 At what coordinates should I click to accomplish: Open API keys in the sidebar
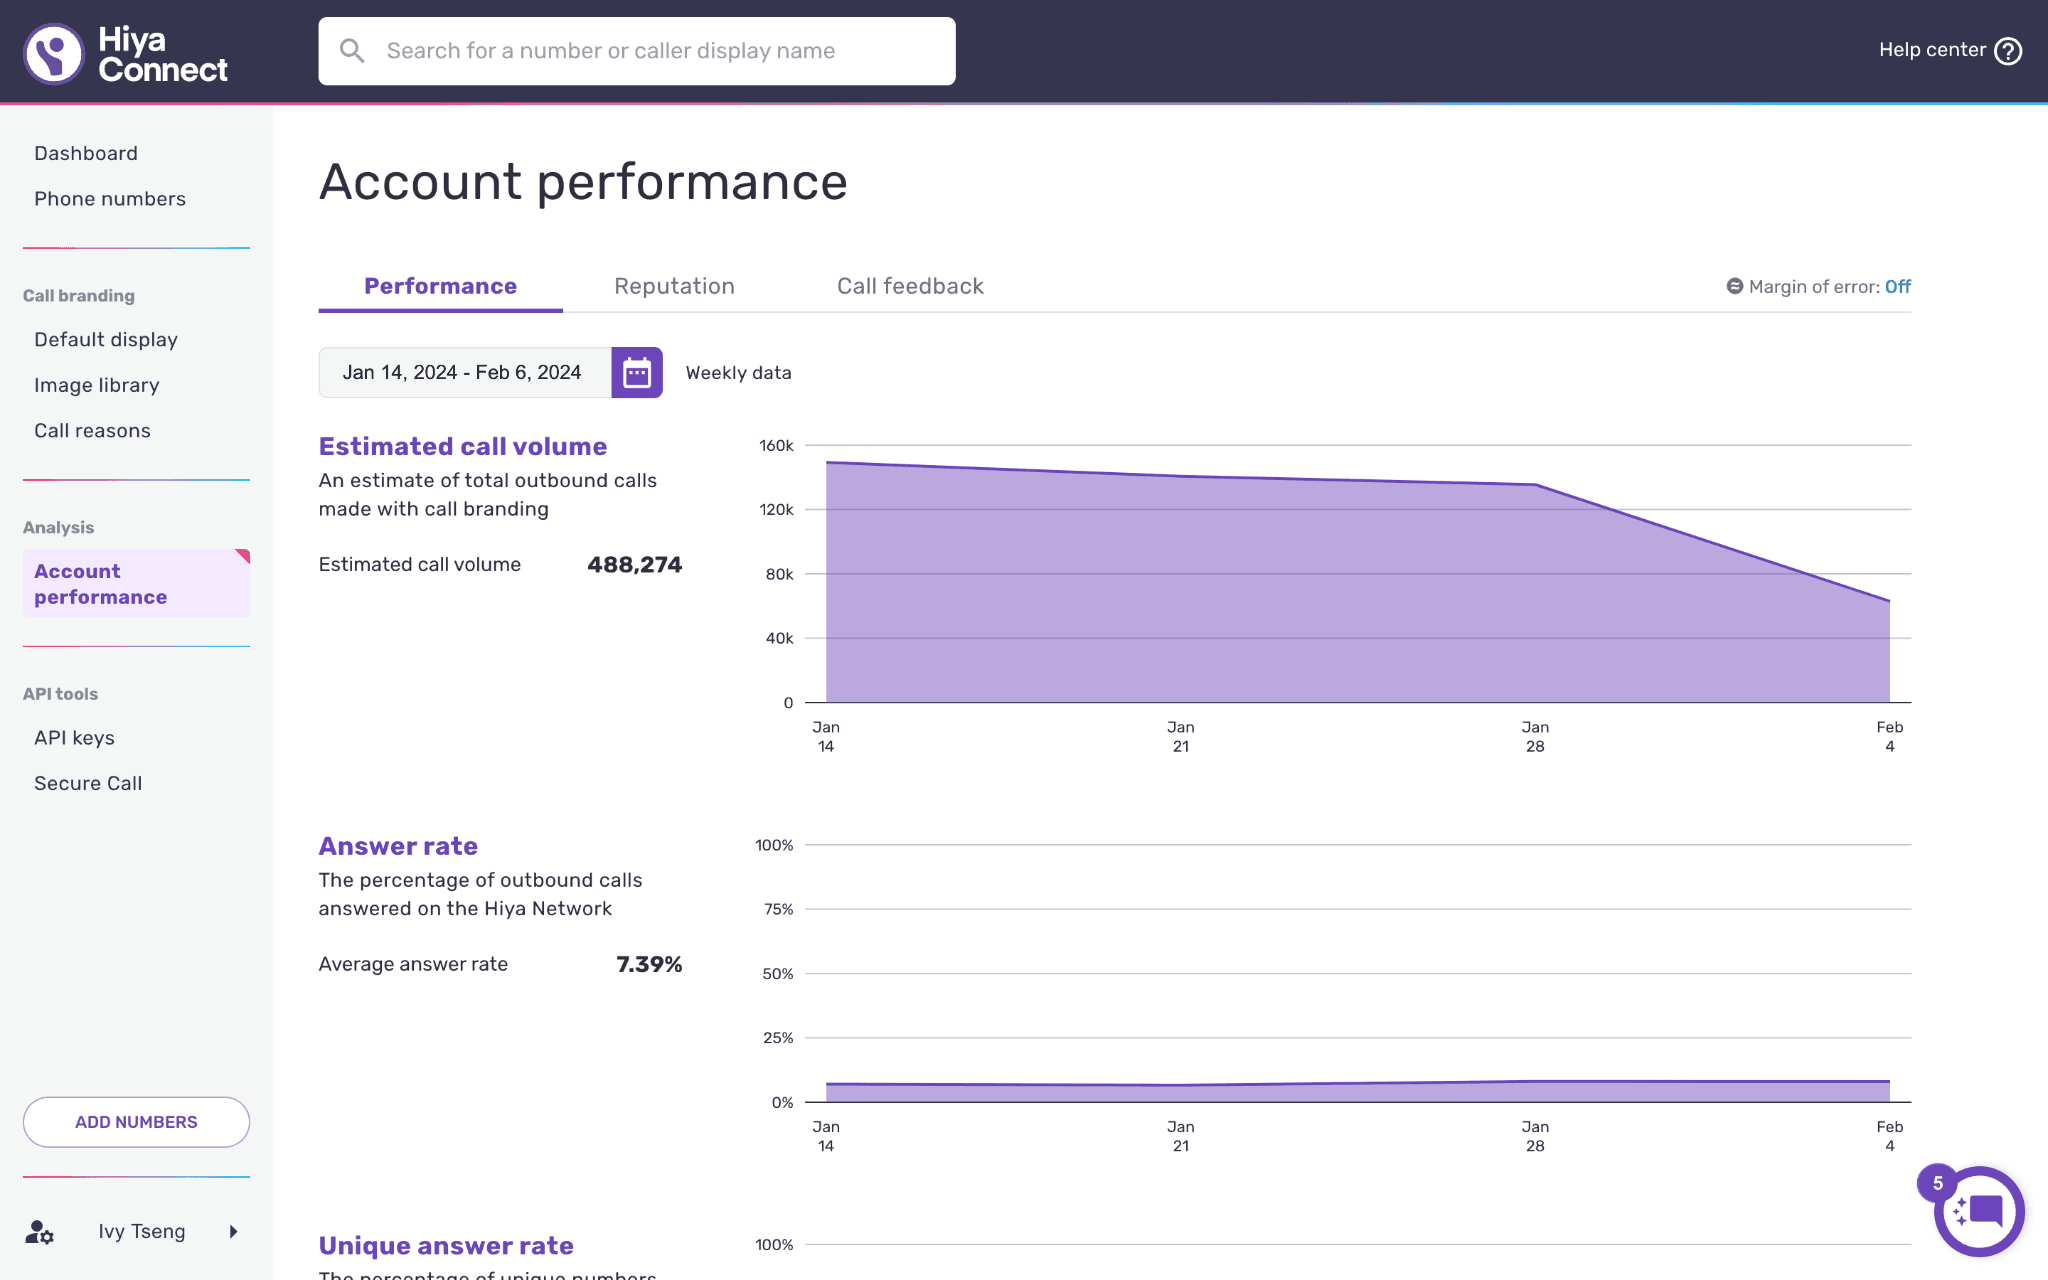(74, 738)
